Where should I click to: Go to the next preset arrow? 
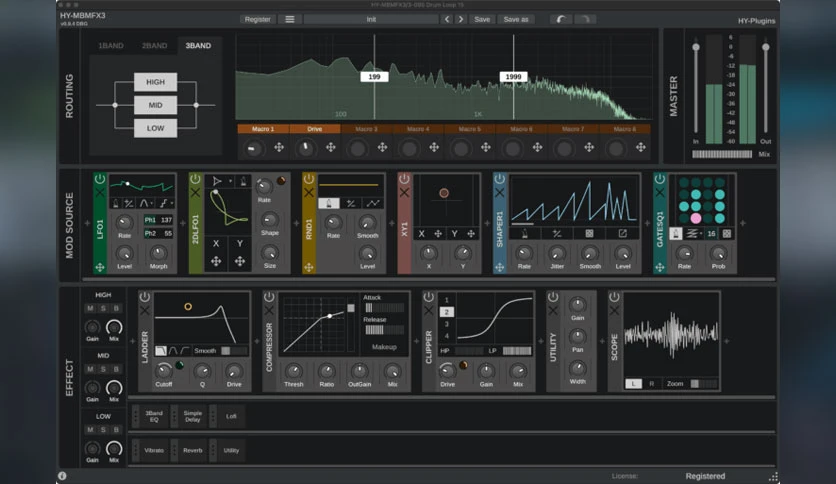461,19
